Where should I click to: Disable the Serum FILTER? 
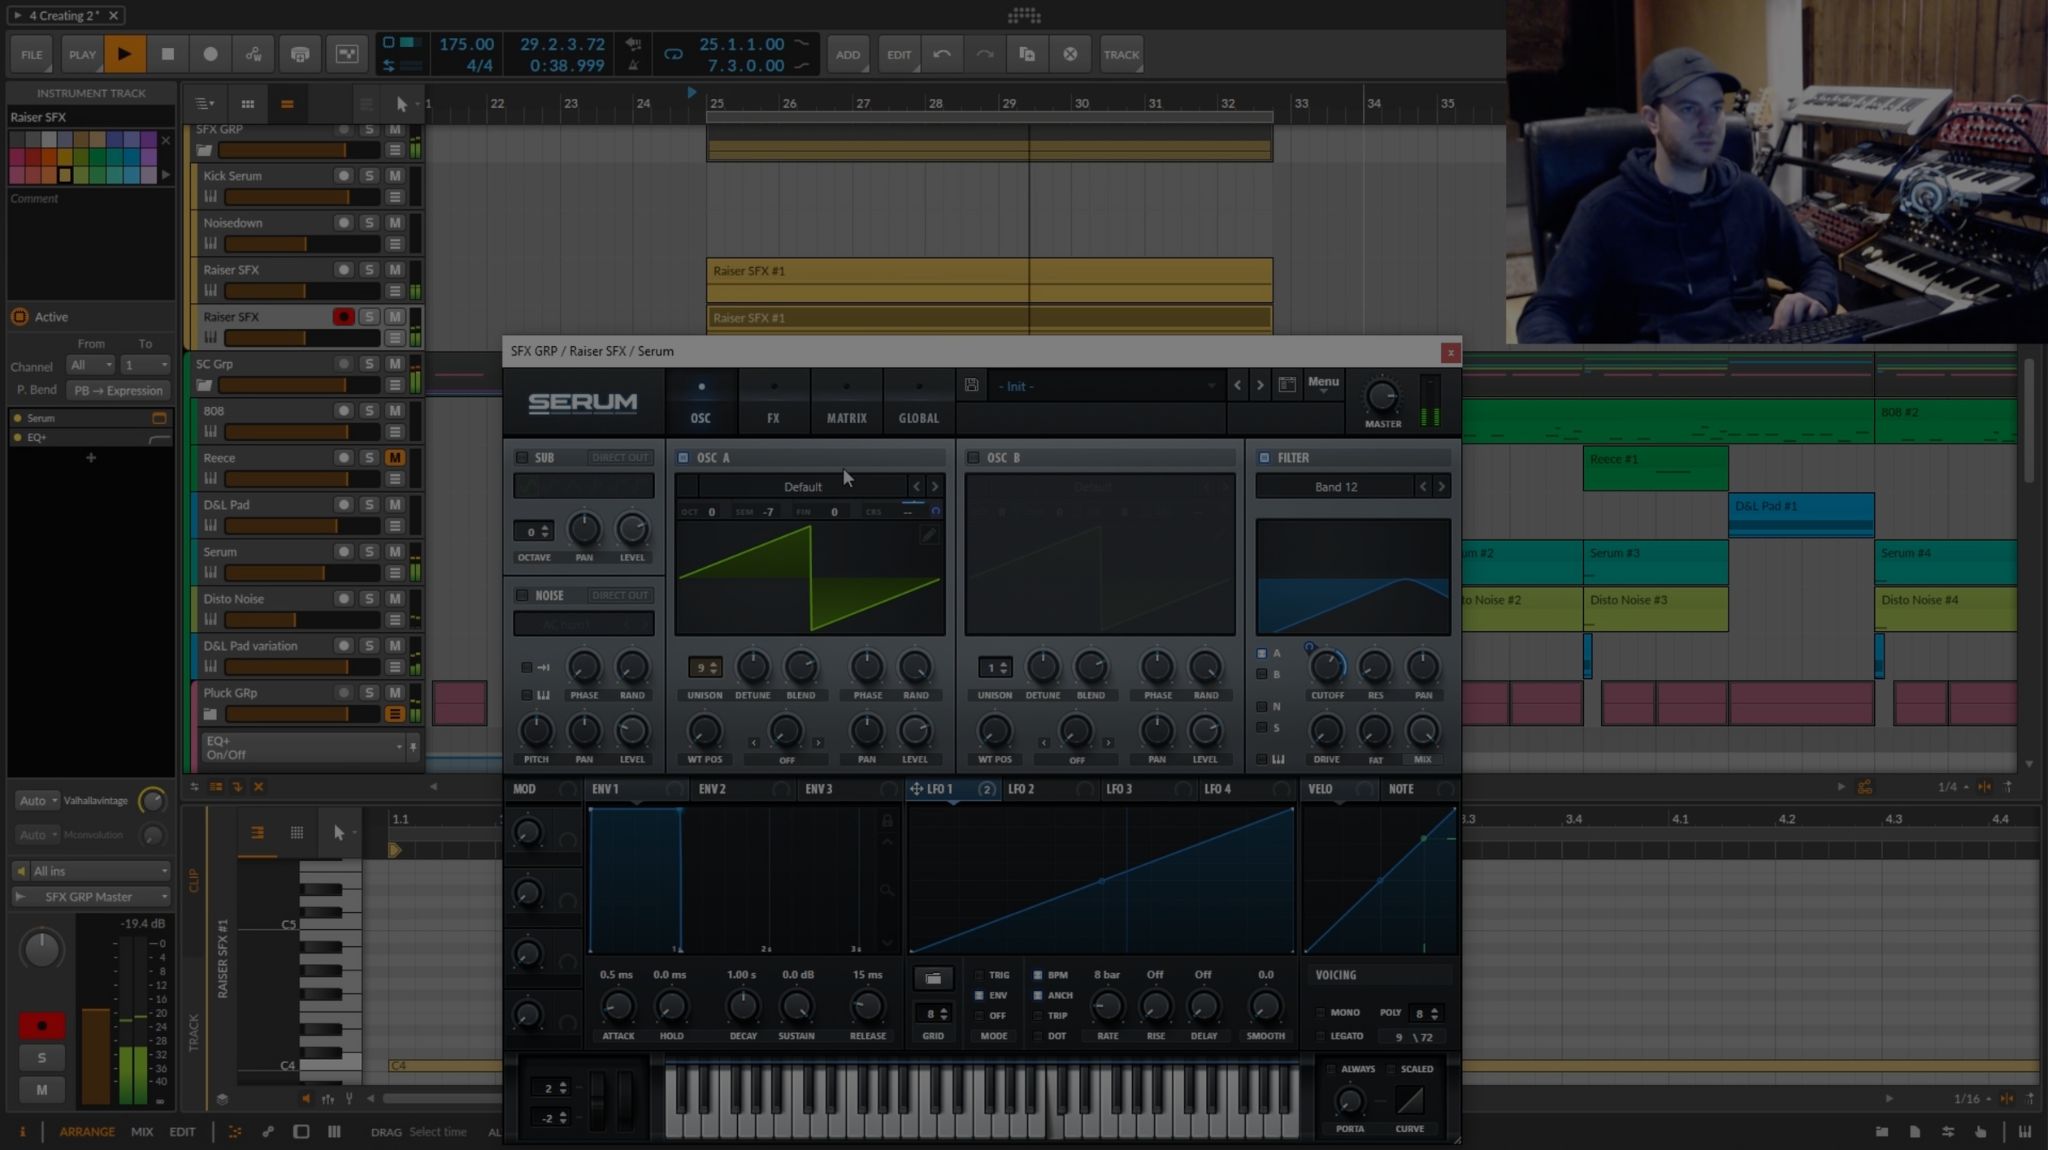[1264, 458]
